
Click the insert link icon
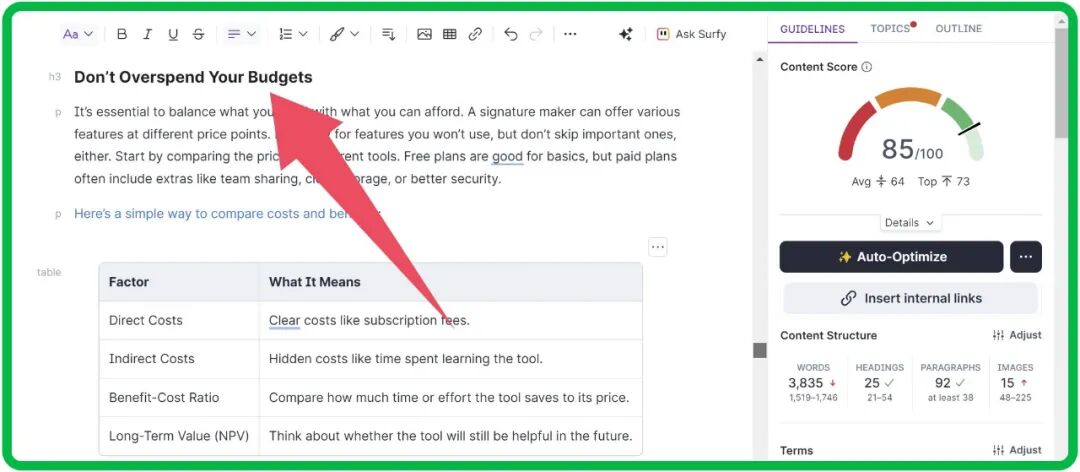point(475,34)
